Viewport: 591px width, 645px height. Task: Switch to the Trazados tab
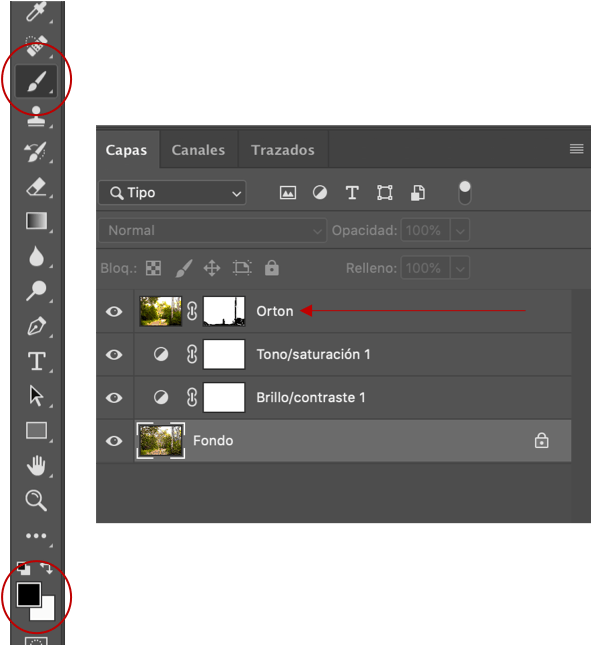283,150
